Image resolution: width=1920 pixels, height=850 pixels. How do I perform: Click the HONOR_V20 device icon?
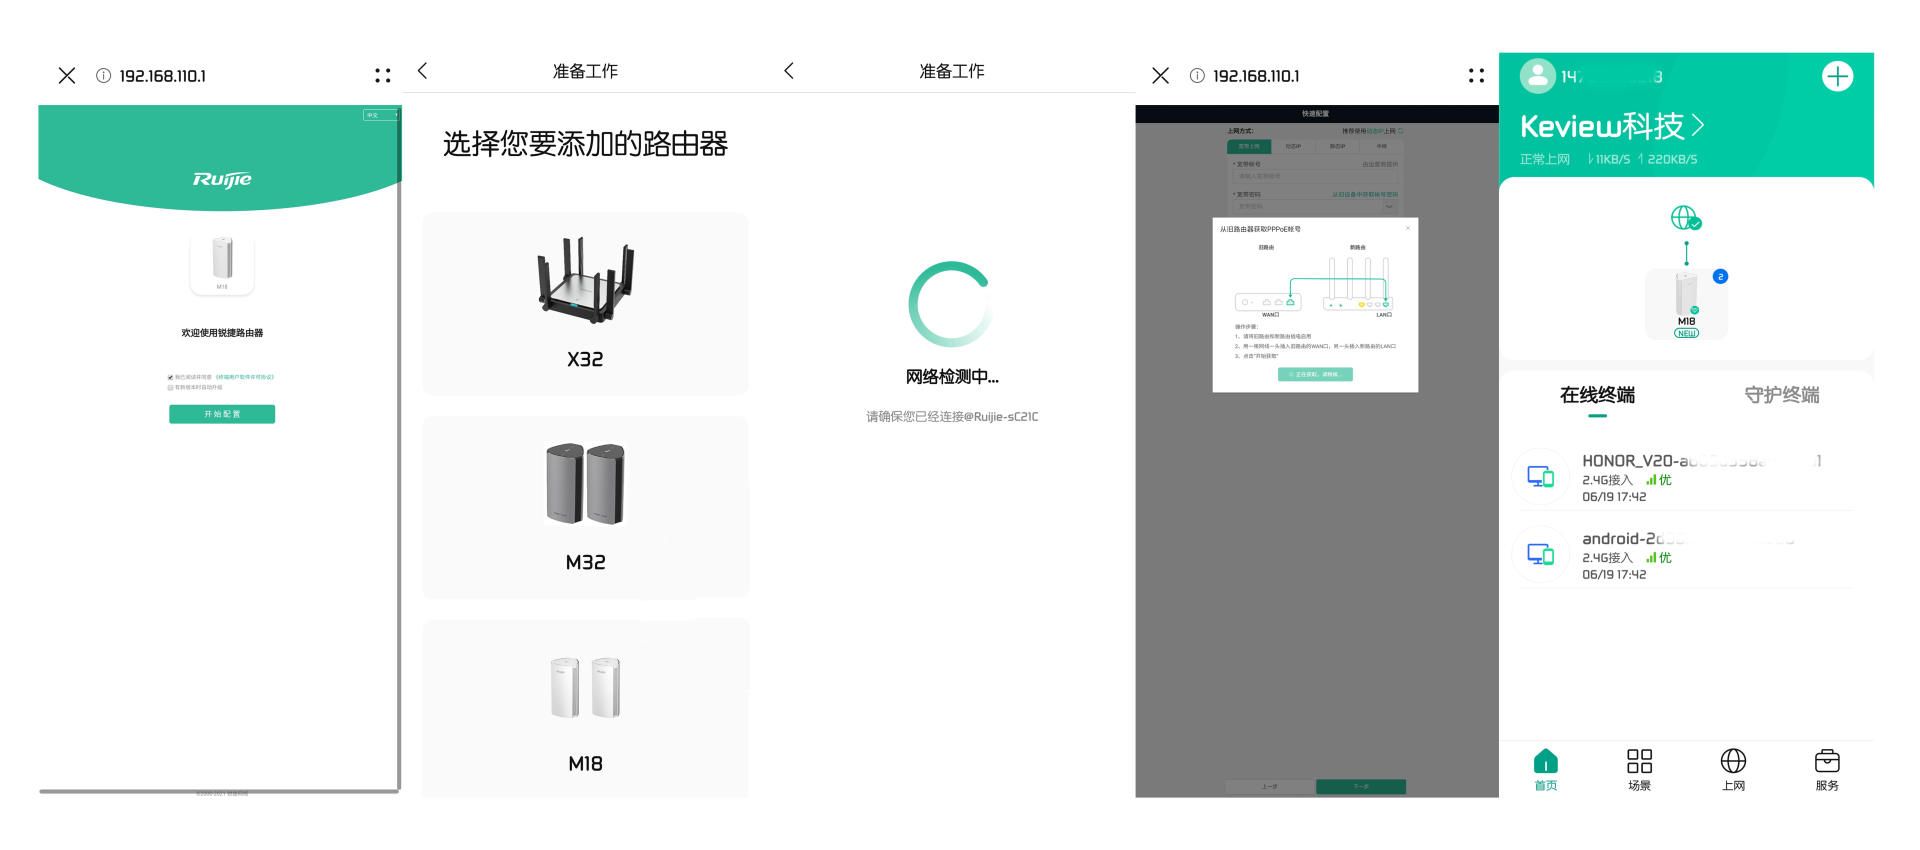coord(1540,477)
